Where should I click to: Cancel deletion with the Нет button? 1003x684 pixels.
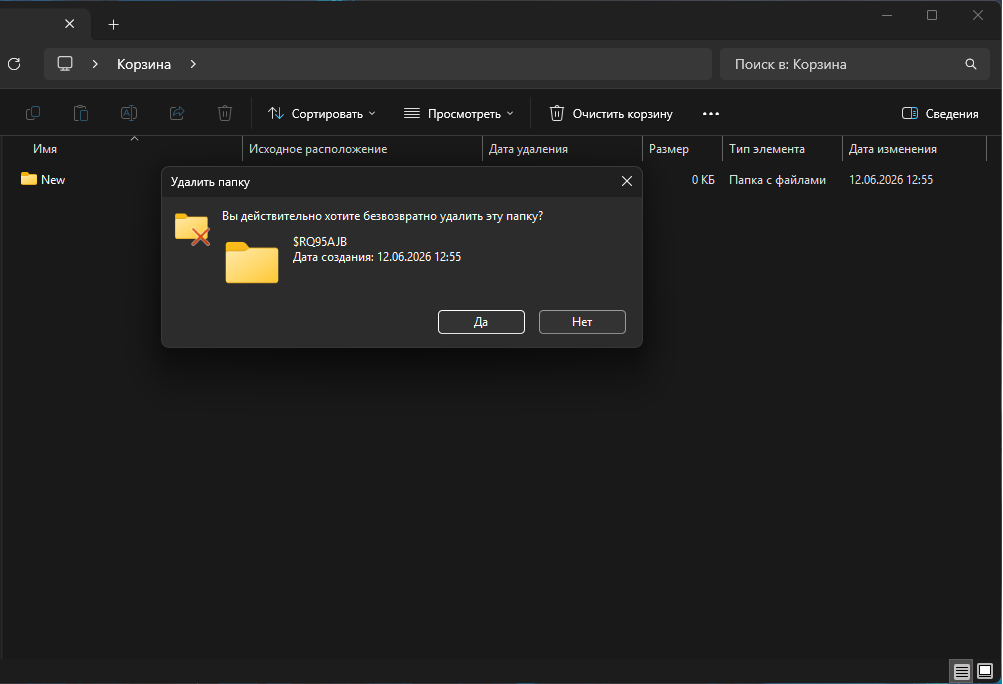pos(582,322)
